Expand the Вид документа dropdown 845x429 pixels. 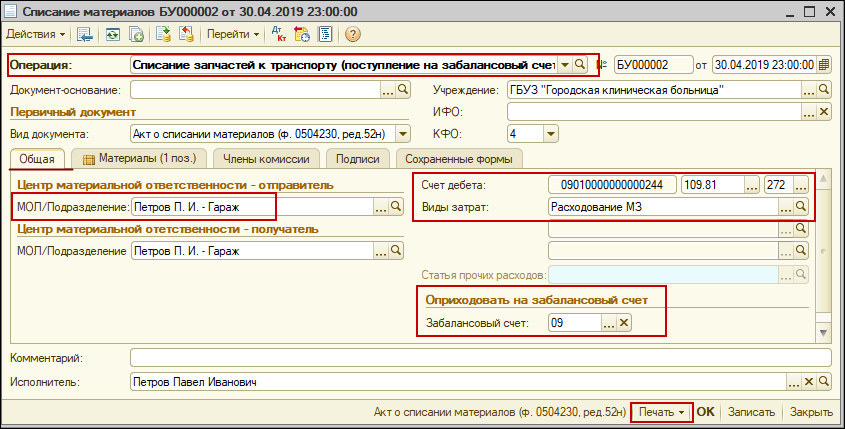click(403, 134)
